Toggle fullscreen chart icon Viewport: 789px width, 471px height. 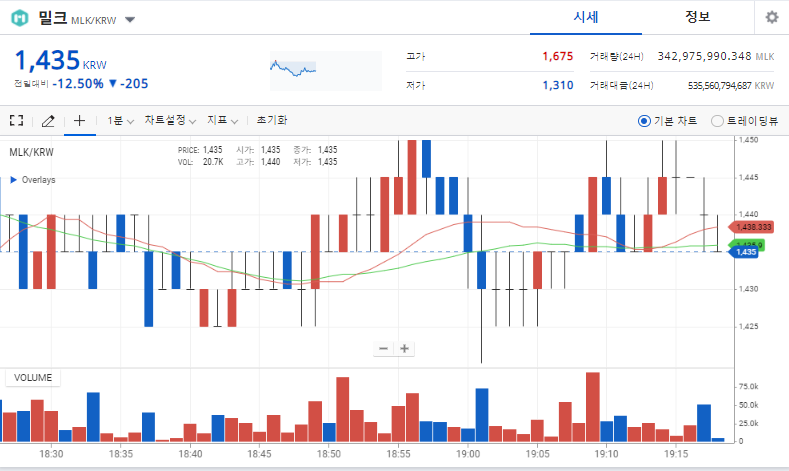(x=17, y=120)
